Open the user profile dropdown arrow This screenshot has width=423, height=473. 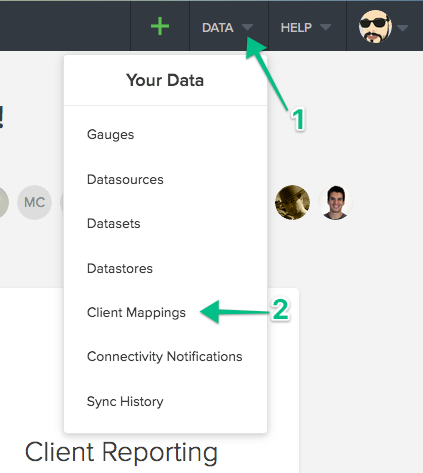pyautogui.click(x=403, y=28)
